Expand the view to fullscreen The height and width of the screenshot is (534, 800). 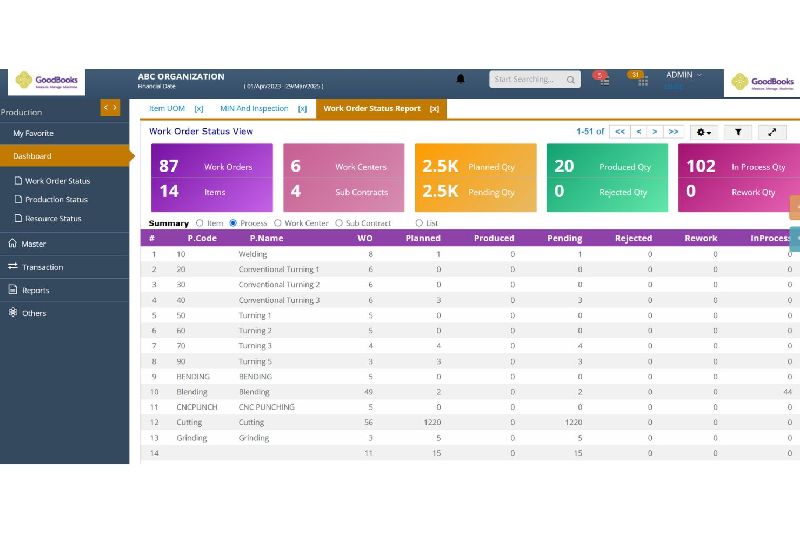[772, 132]
